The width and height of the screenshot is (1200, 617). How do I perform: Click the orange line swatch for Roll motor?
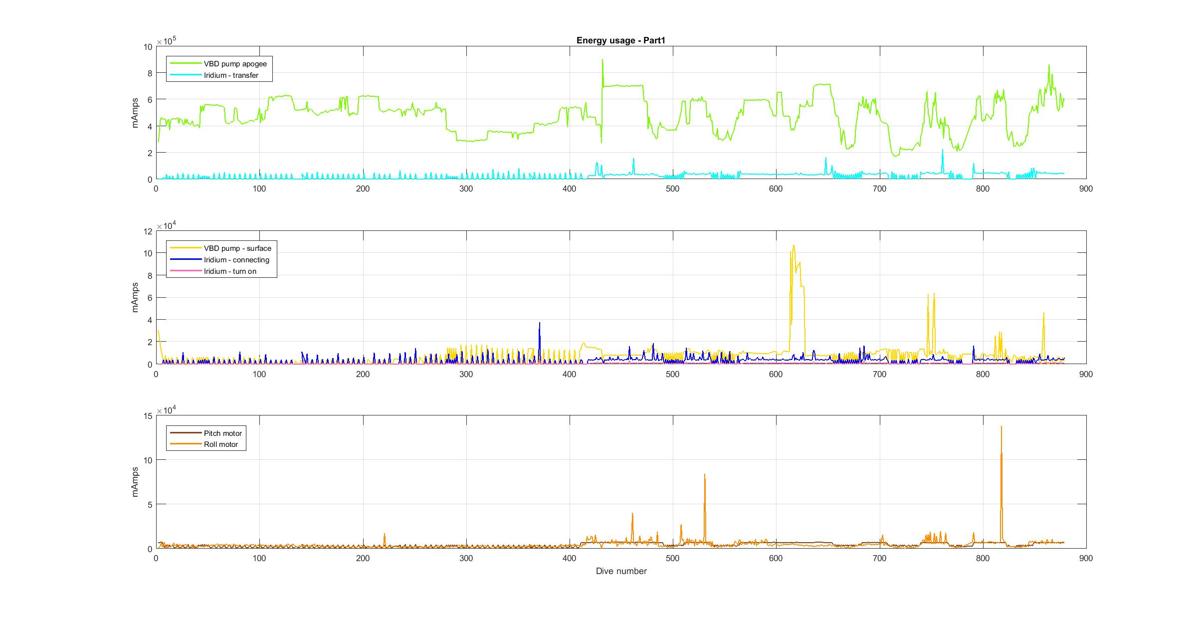click(x=185, y=445)
